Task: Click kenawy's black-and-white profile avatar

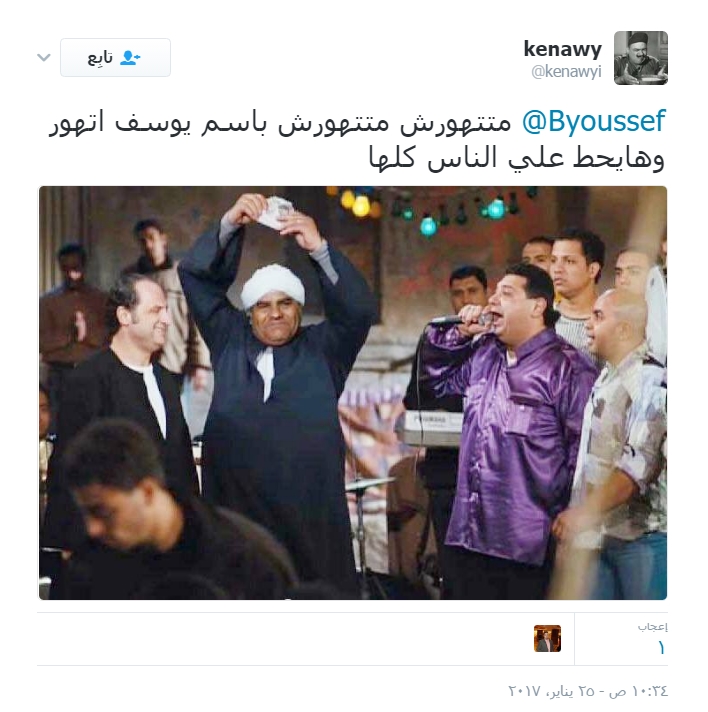Action: tap(641, 58)
